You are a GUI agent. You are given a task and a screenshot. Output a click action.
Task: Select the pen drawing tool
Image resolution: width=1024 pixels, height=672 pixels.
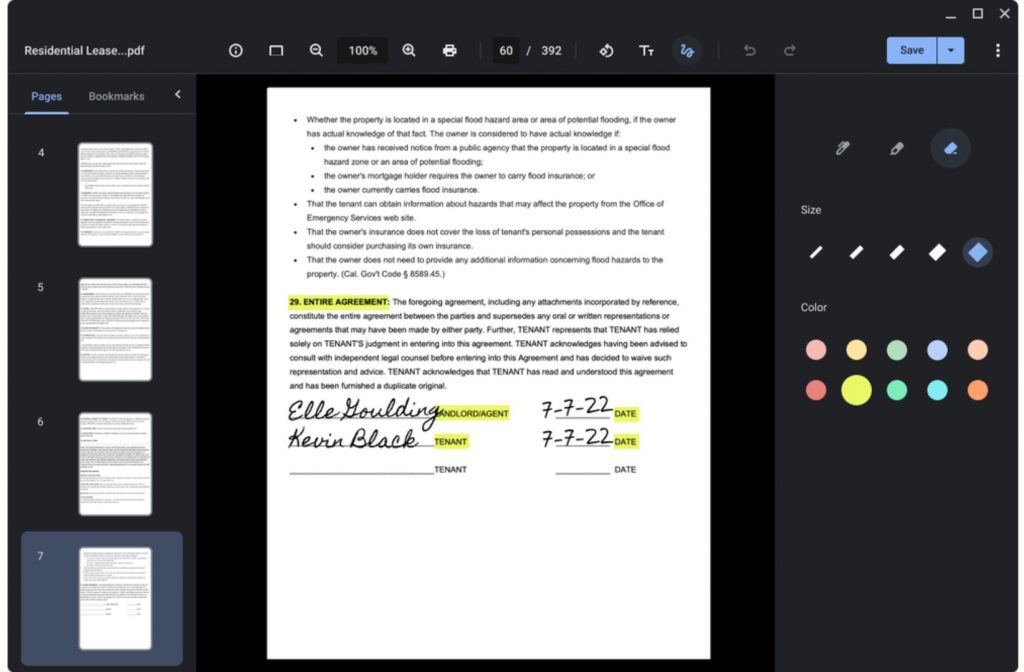(x=842, y=148)
